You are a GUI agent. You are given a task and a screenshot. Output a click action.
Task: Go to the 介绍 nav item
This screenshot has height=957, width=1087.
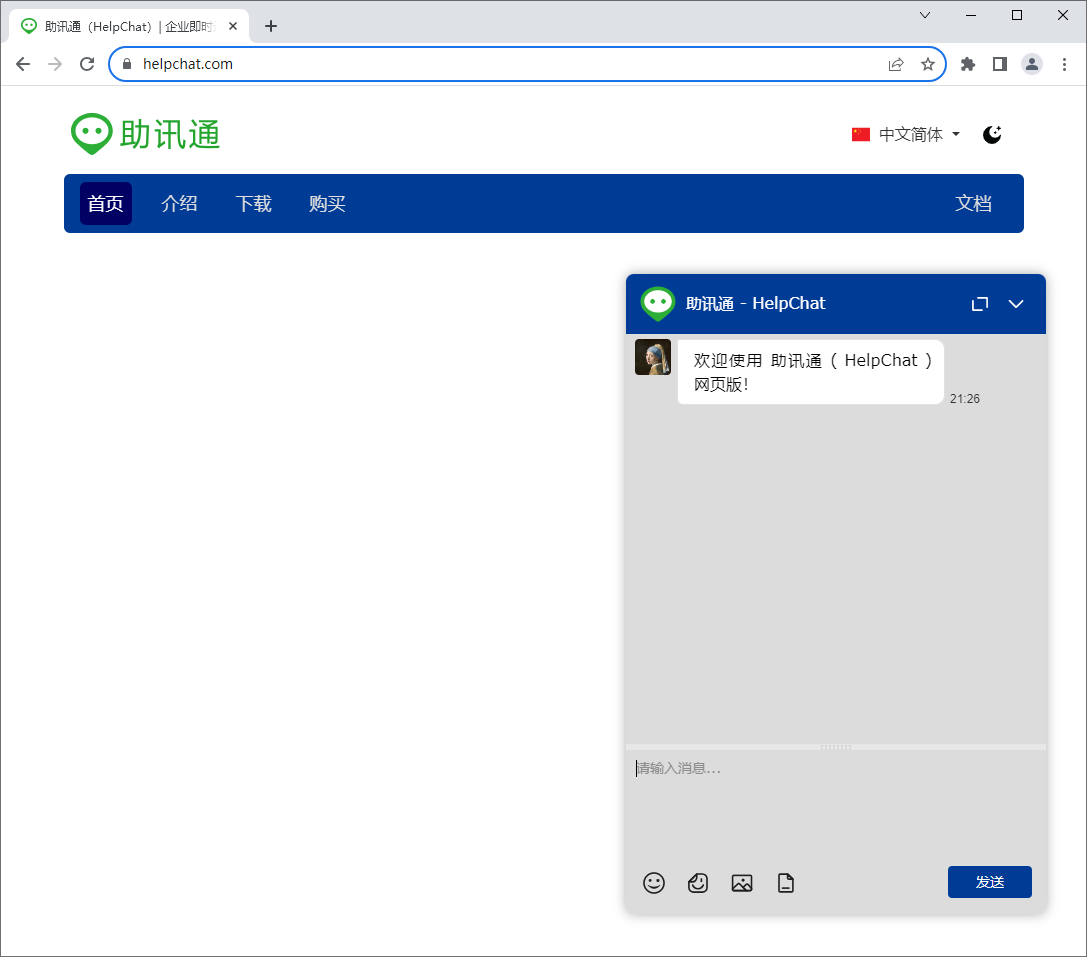tap(180, 203)
